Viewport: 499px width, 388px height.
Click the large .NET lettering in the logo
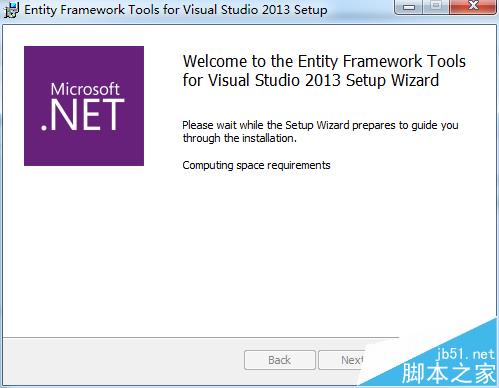83,115
